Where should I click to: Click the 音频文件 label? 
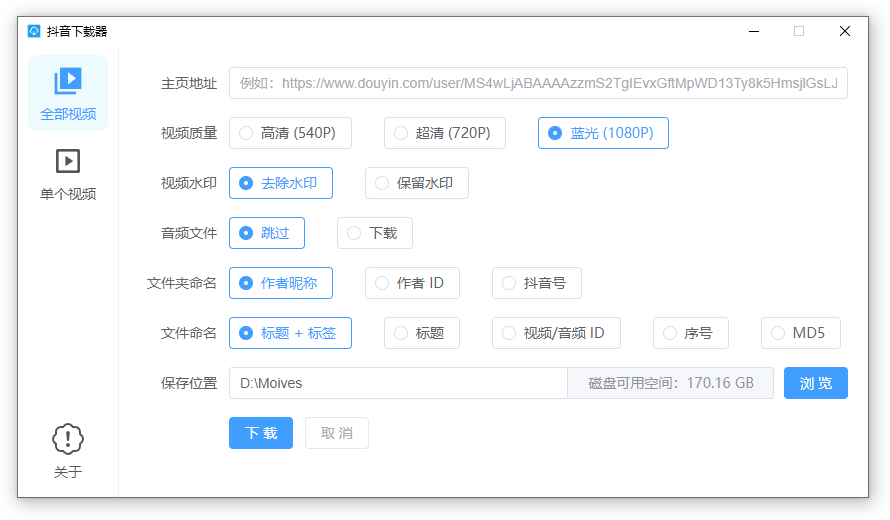point(189,233)
